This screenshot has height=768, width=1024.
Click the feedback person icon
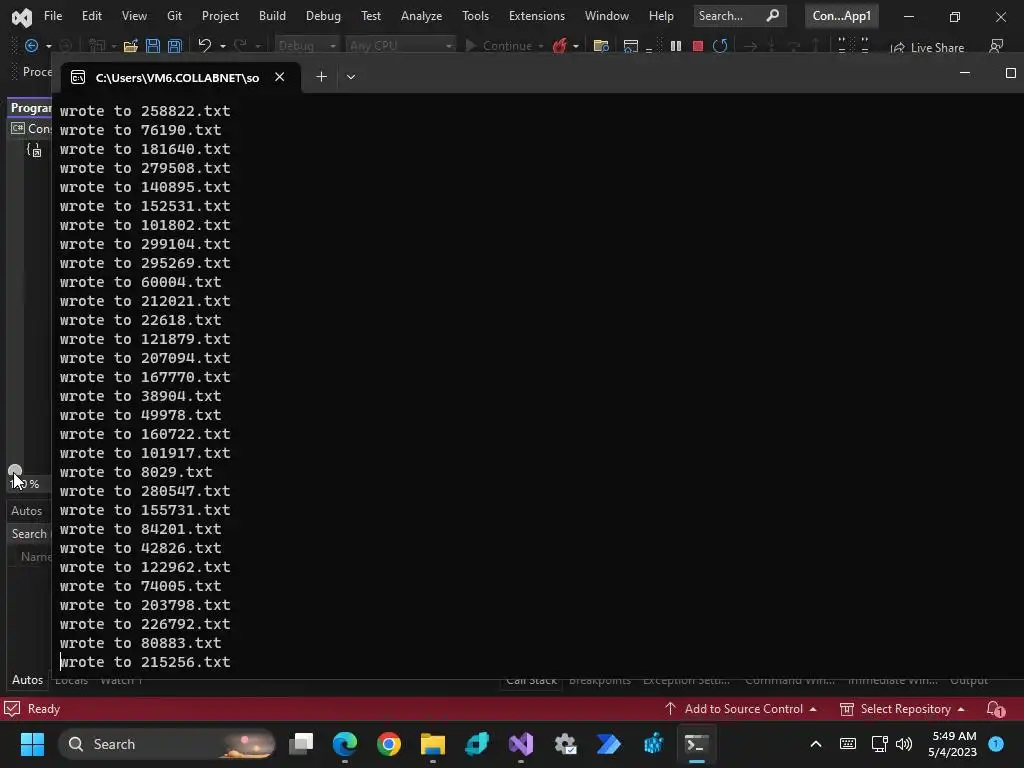click(x=995, y=46)
